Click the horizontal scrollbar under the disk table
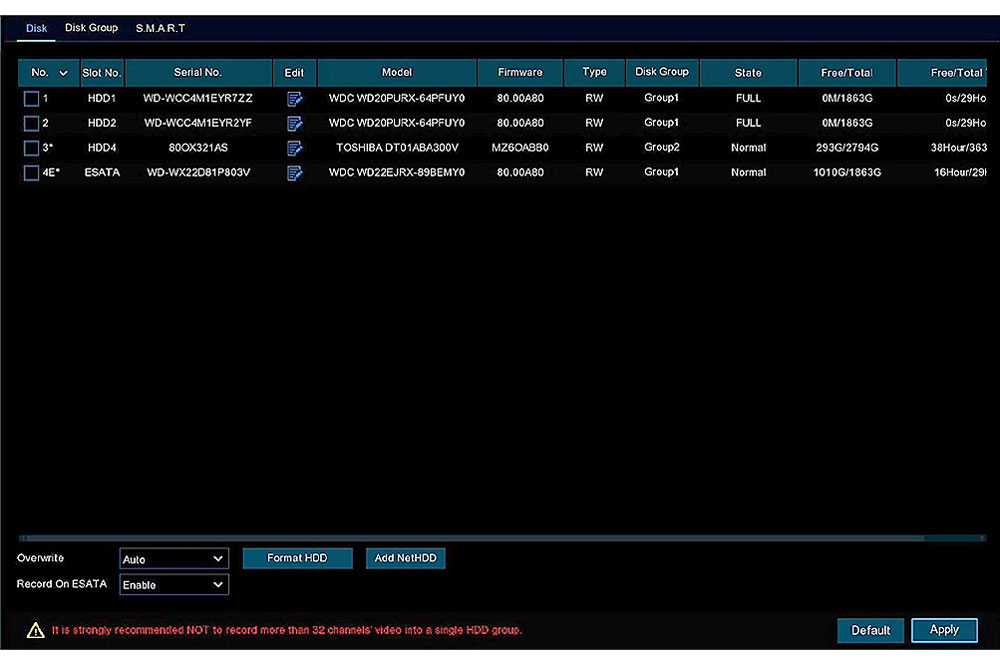Screen dimensions: 1000x665 pyautogui.click(x=500, y=538)
